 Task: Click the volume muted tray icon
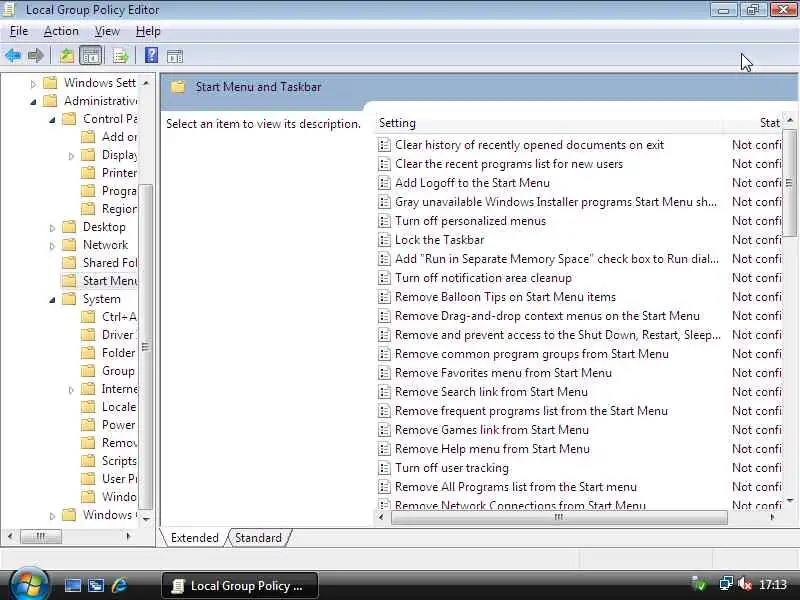(745, 584)
